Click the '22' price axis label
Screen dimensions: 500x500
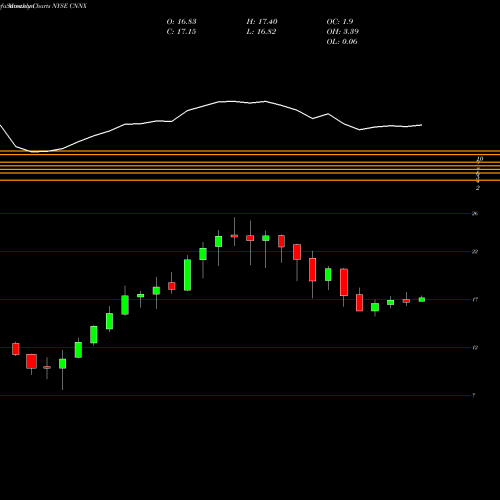coord(475,252)
